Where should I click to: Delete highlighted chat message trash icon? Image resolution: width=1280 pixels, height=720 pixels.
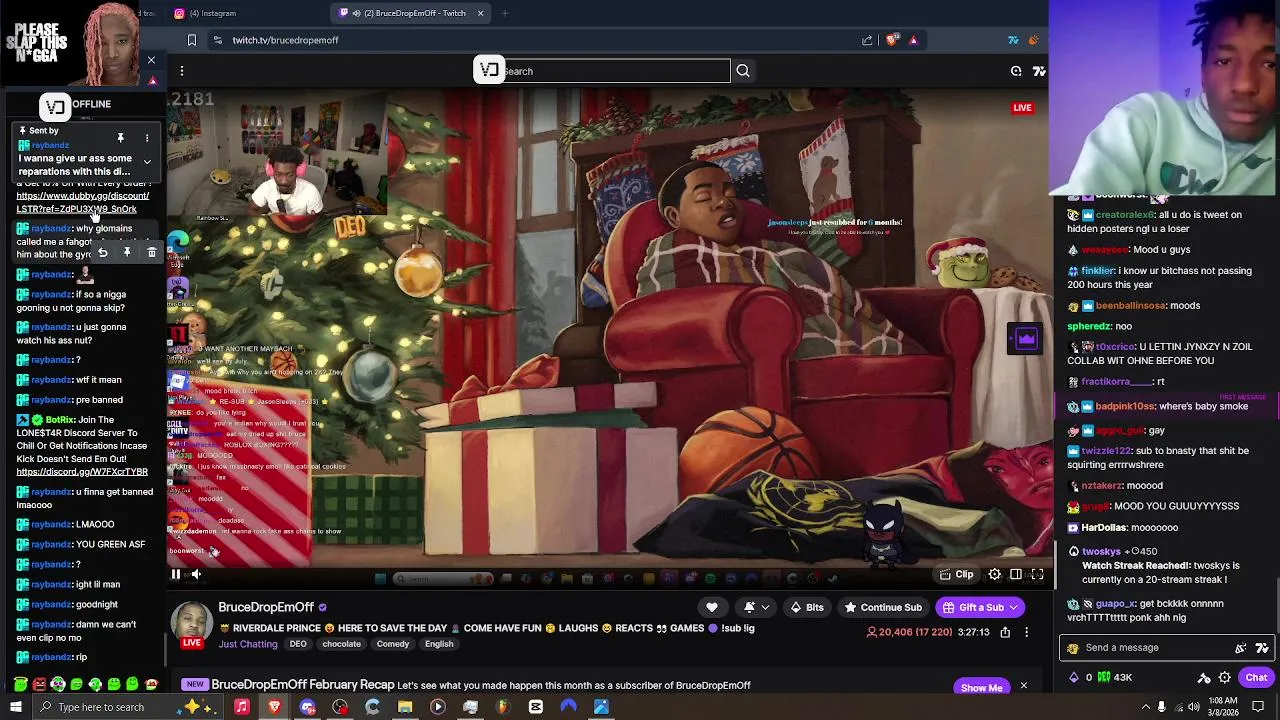[x=151, y=253]
